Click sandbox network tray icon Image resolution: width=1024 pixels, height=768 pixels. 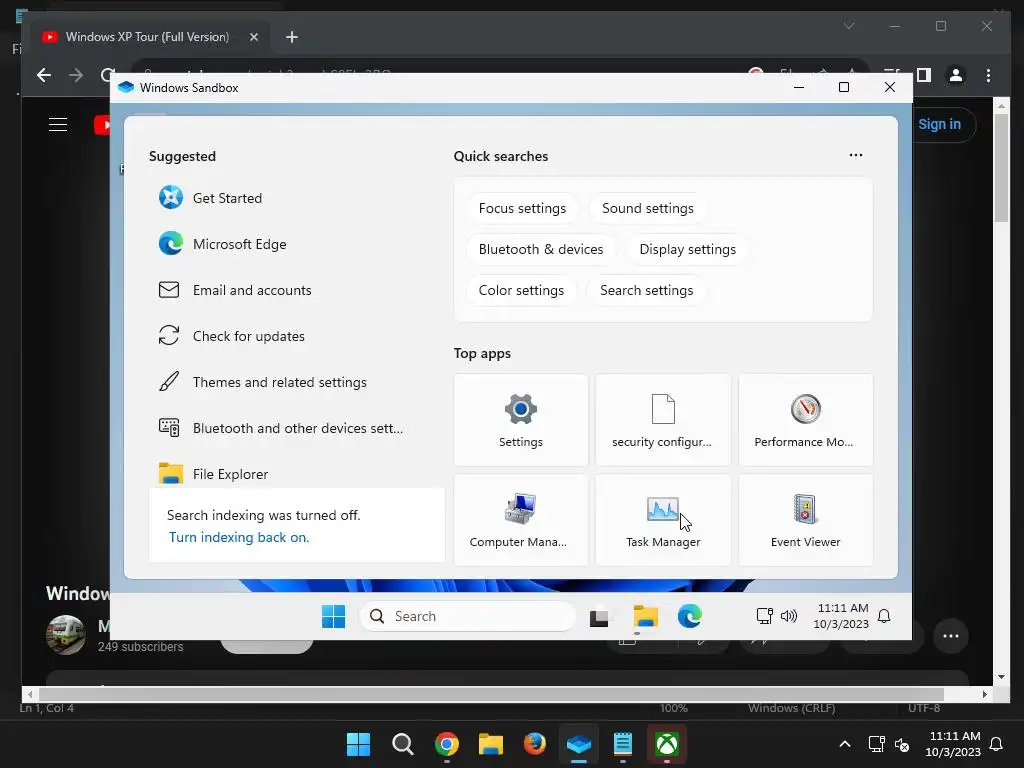(764, 616)
